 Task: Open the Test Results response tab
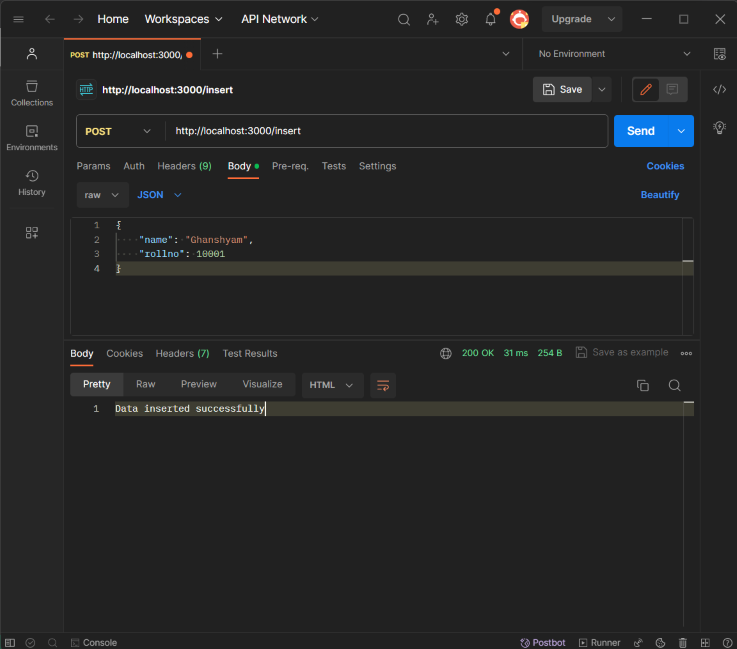coord(250,353)
